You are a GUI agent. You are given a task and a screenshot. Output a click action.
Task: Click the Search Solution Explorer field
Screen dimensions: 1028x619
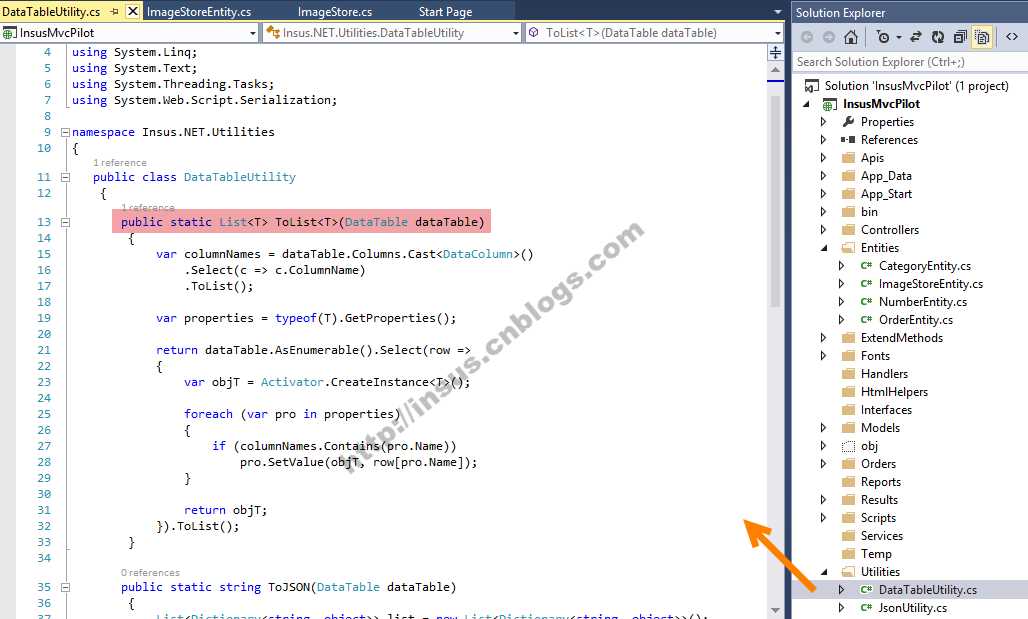coord(910,62)
